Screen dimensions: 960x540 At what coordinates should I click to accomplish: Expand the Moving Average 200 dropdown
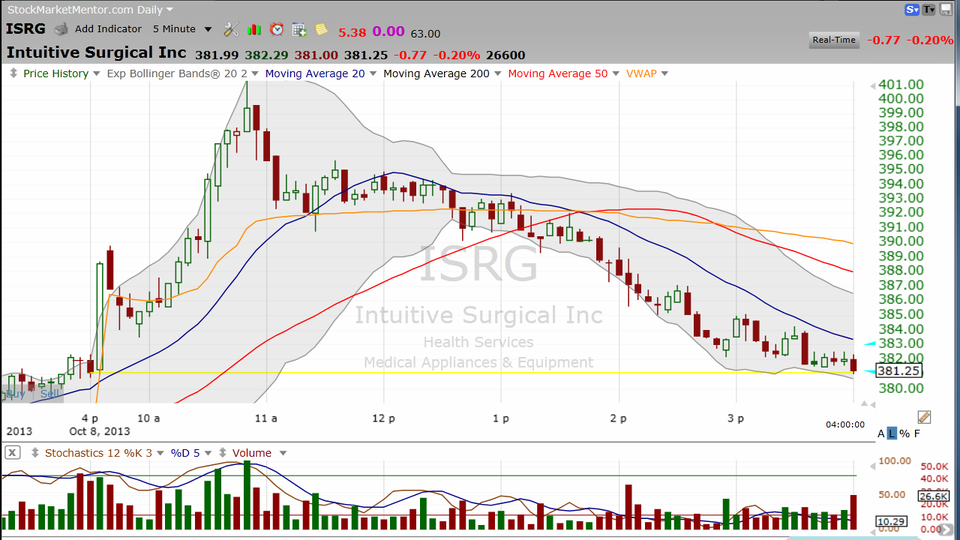point(497,73)
